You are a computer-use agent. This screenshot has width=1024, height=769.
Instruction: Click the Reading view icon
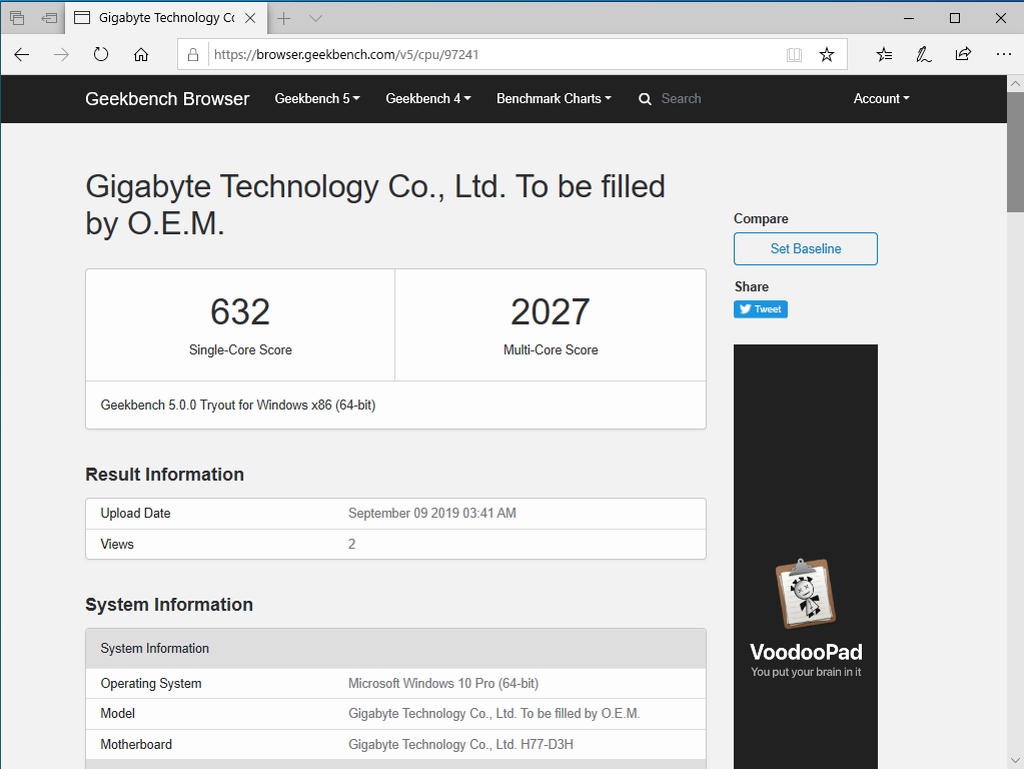(794, 55)
